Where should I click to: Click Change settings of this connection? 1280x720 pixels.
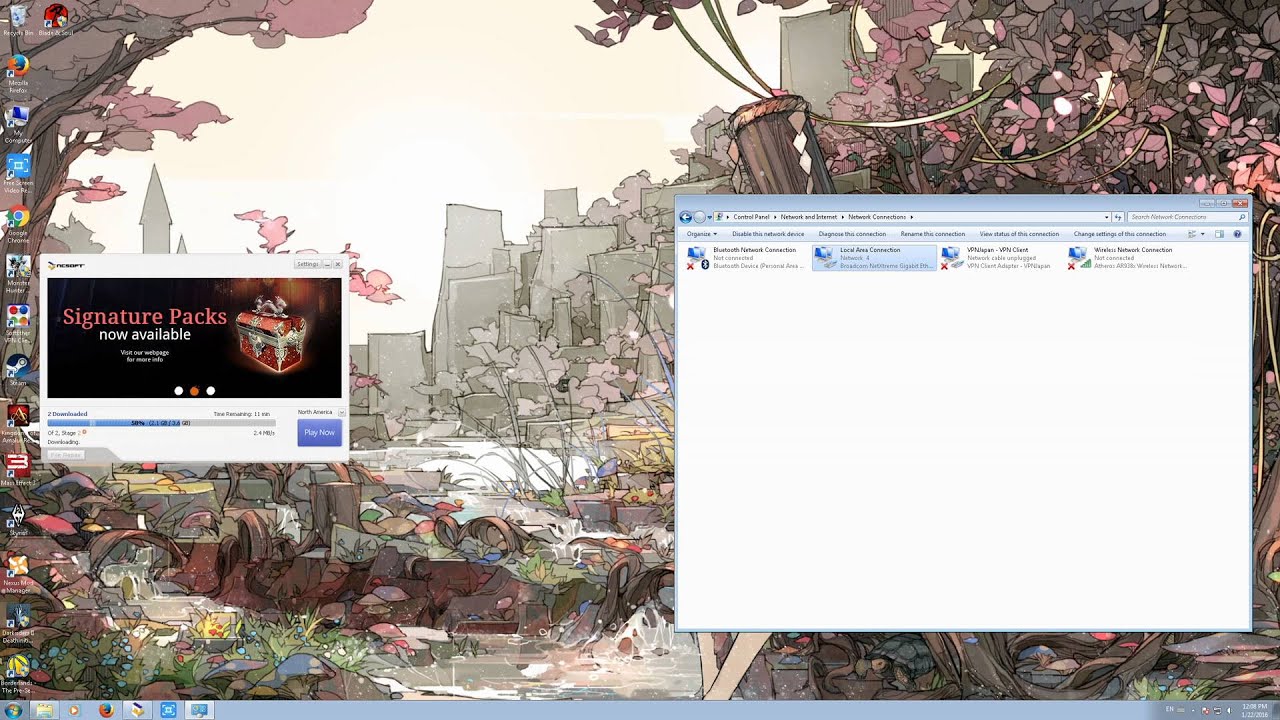click(x=1120, y=234)
